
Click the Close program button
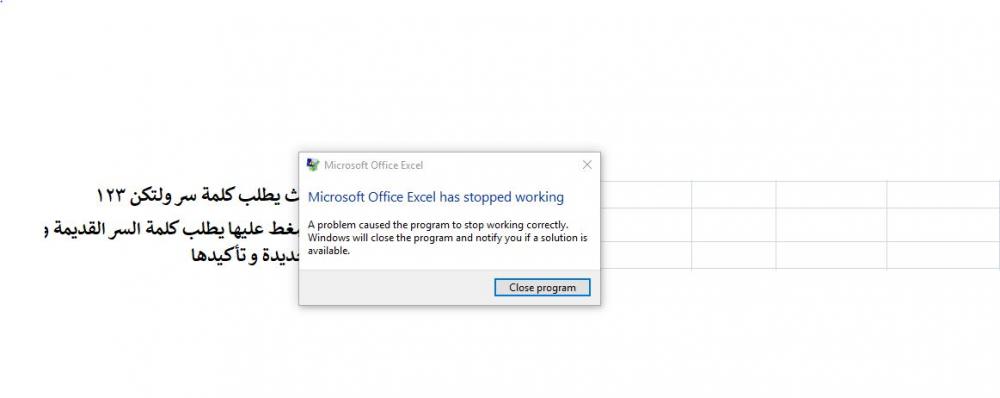[542, 288]
